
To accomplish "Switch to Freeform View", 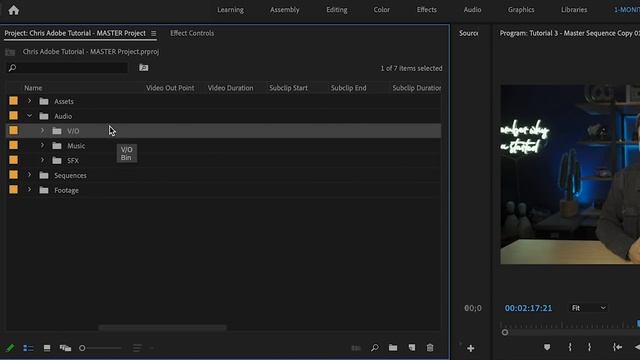I will pyautogui.click(x=65, y=348).
